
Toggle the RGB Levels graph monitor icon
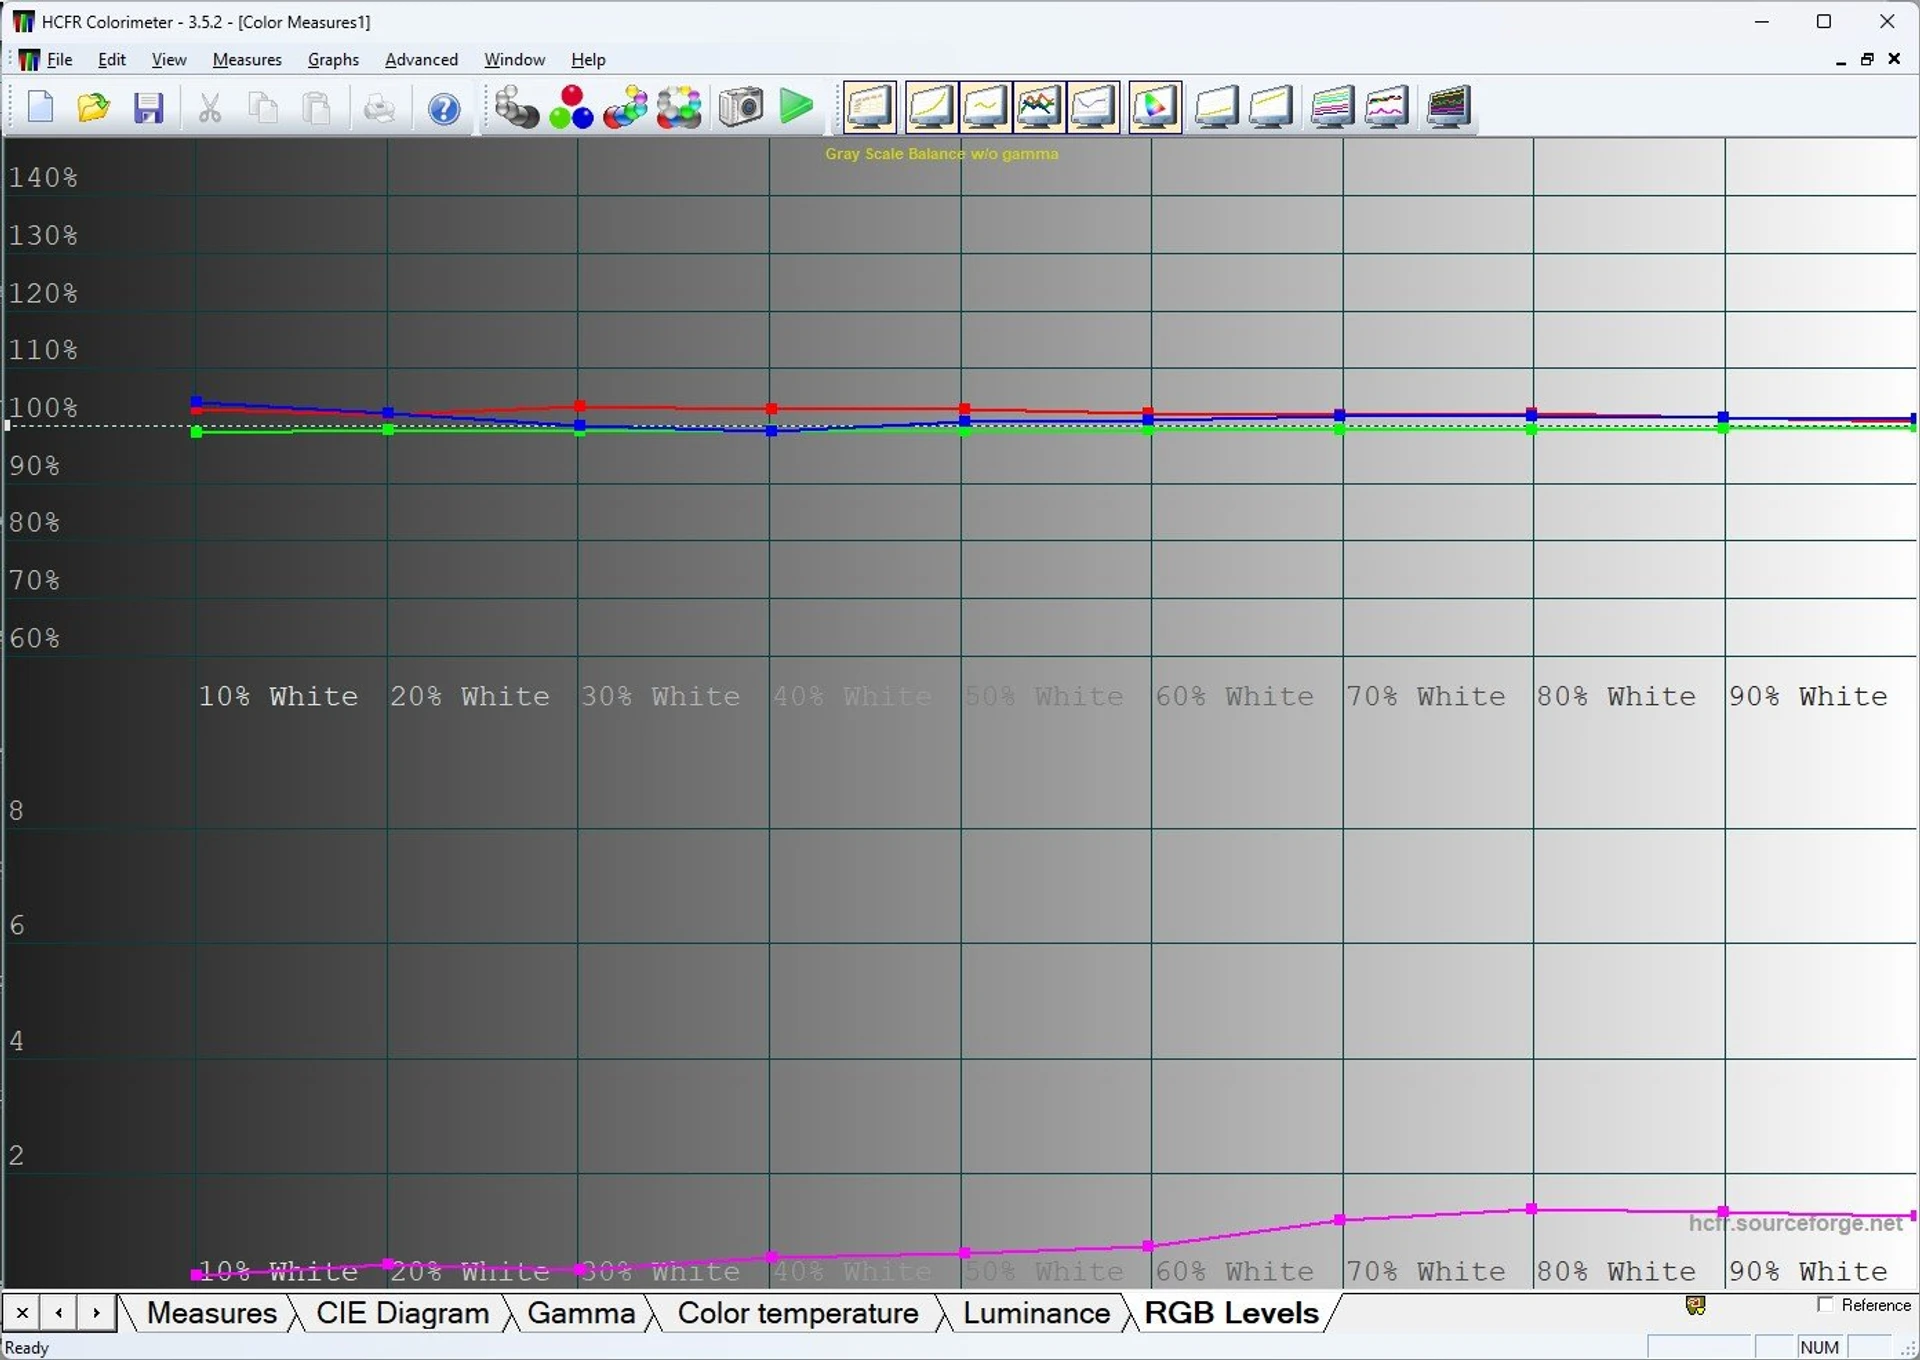(1039, 107)
